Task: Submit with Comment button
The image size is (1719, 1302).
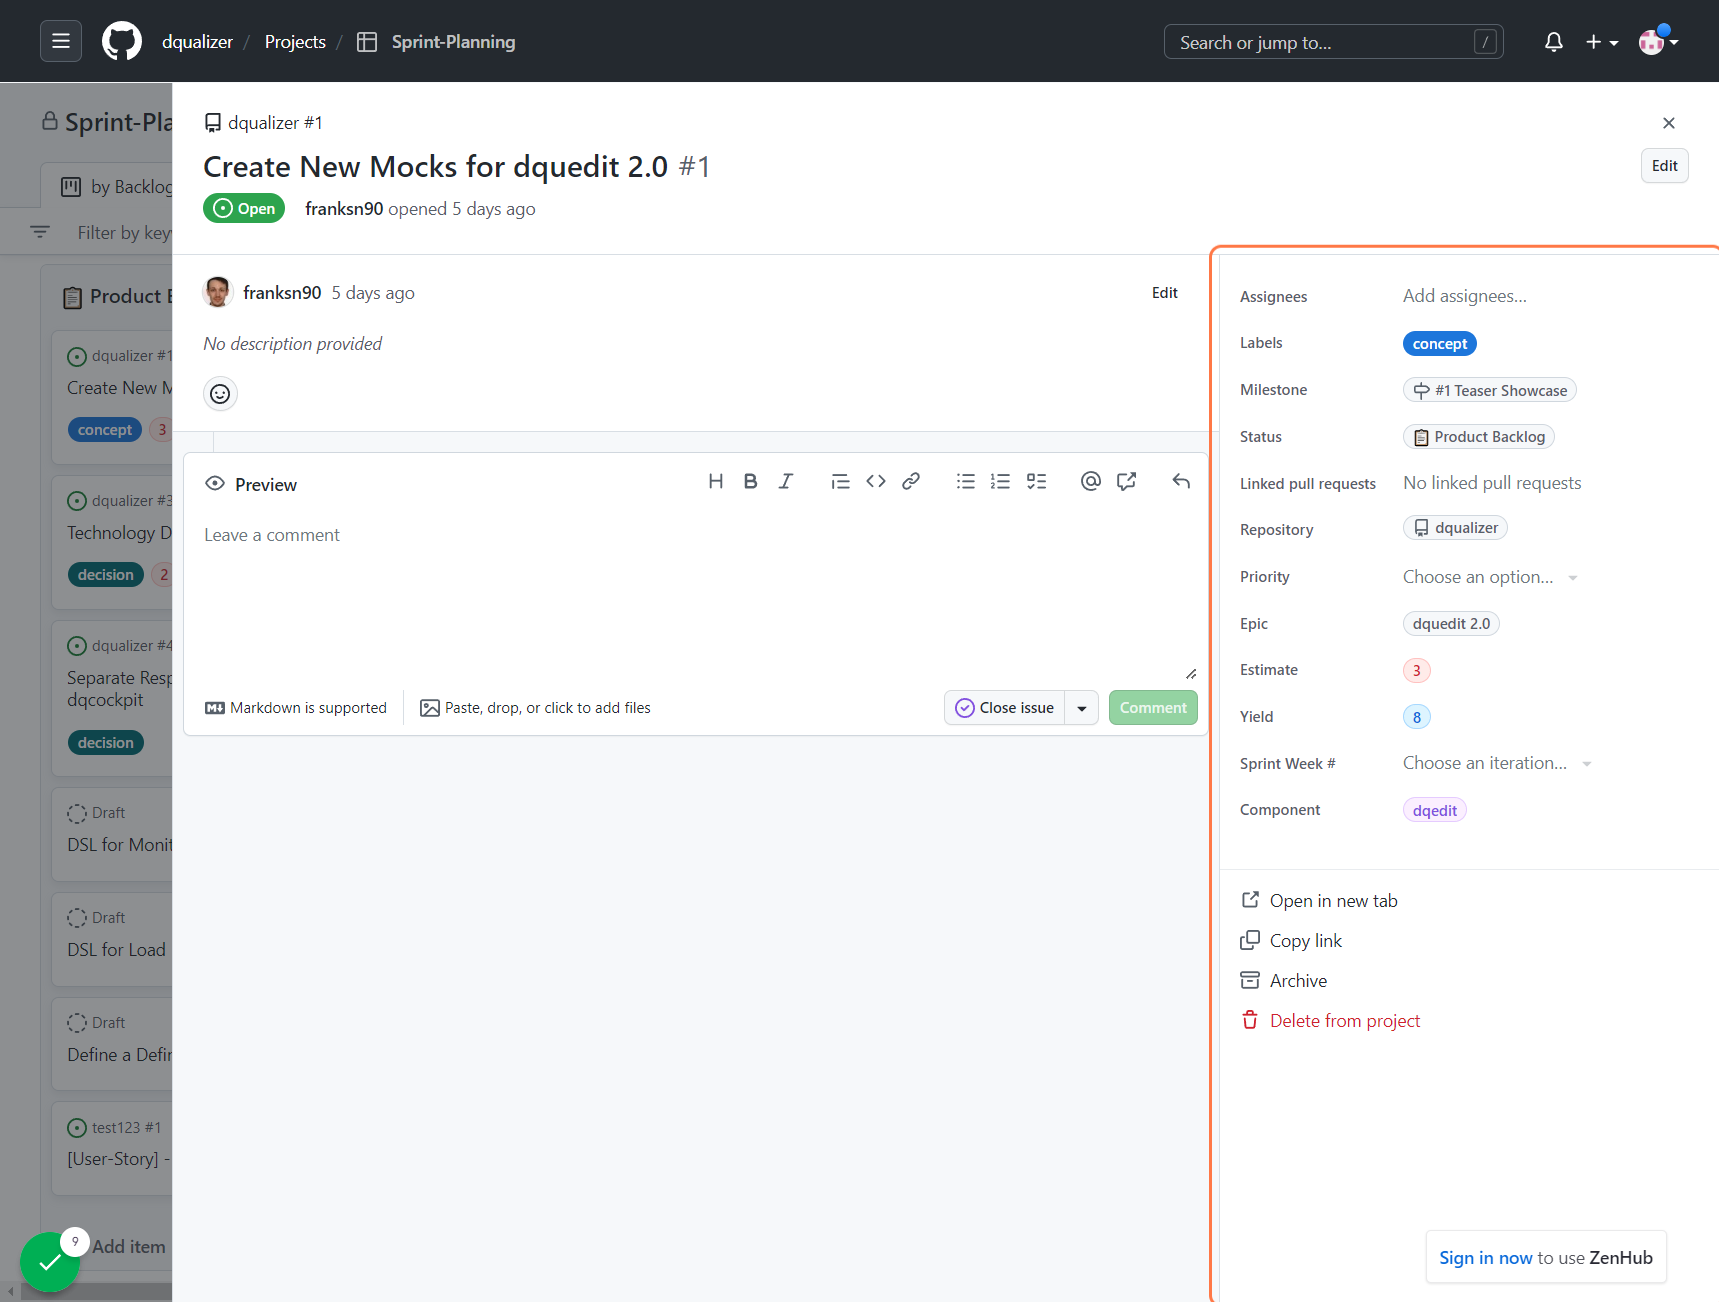Action: coord(1153,708)
